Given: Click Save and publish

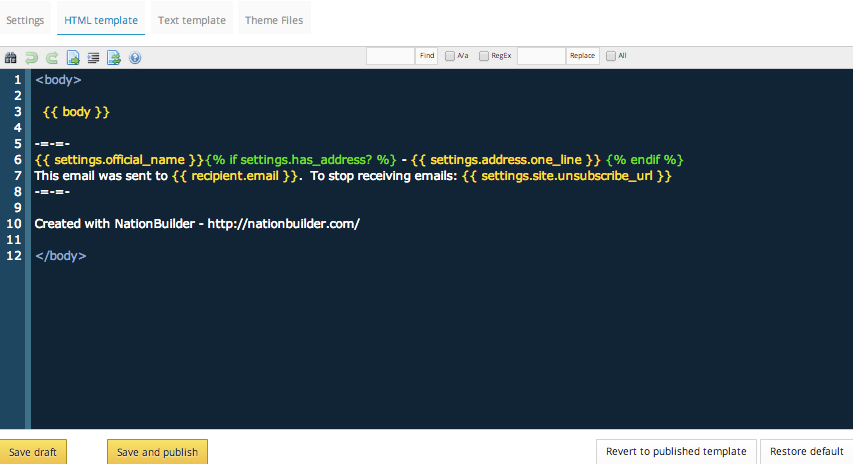Looking at the screenshot, I should pyautogui.click(x=157, y=452).
